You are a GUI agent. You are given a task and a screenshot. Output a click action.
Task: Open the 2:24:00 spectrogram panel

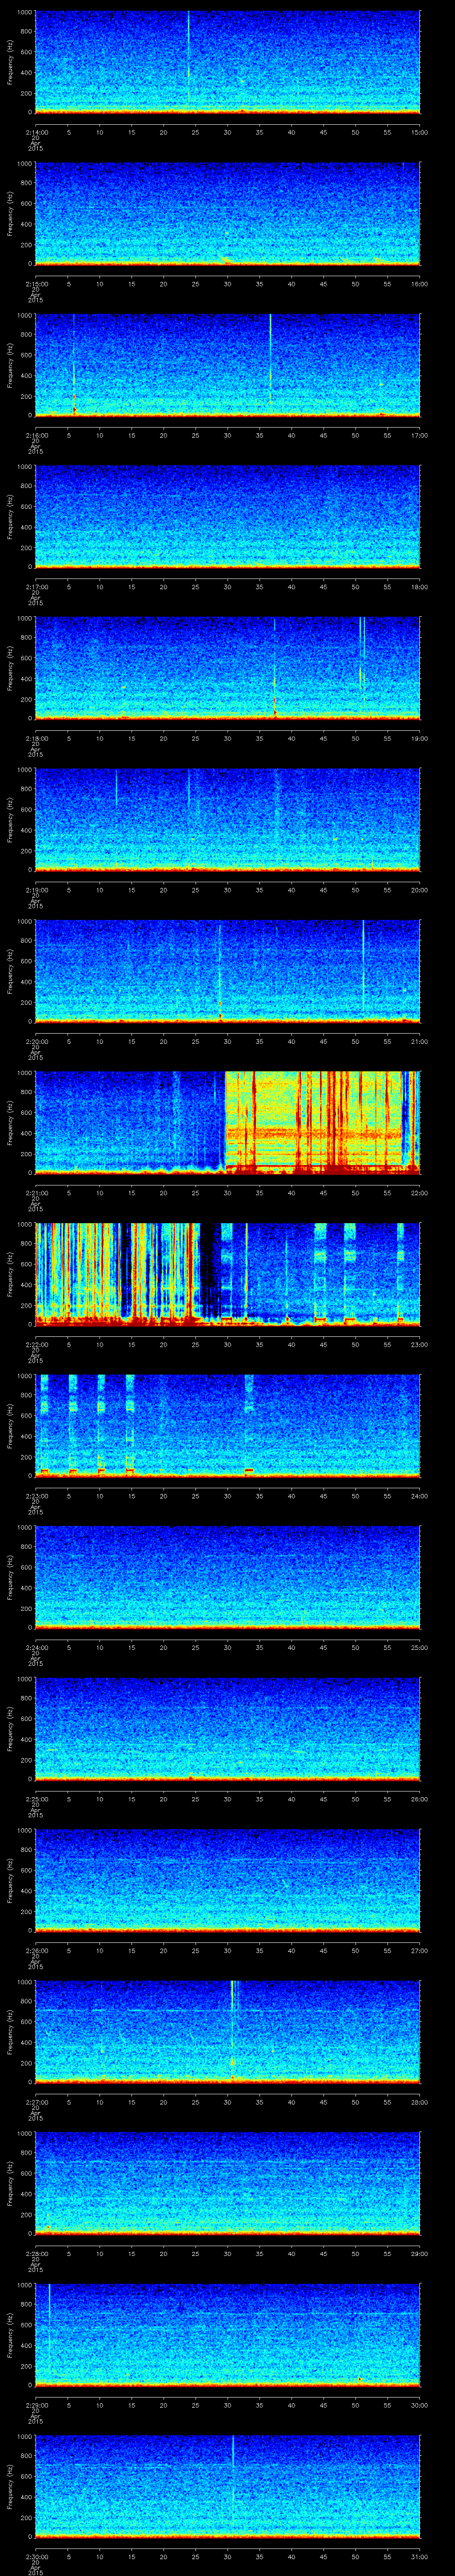point(227,1575)
